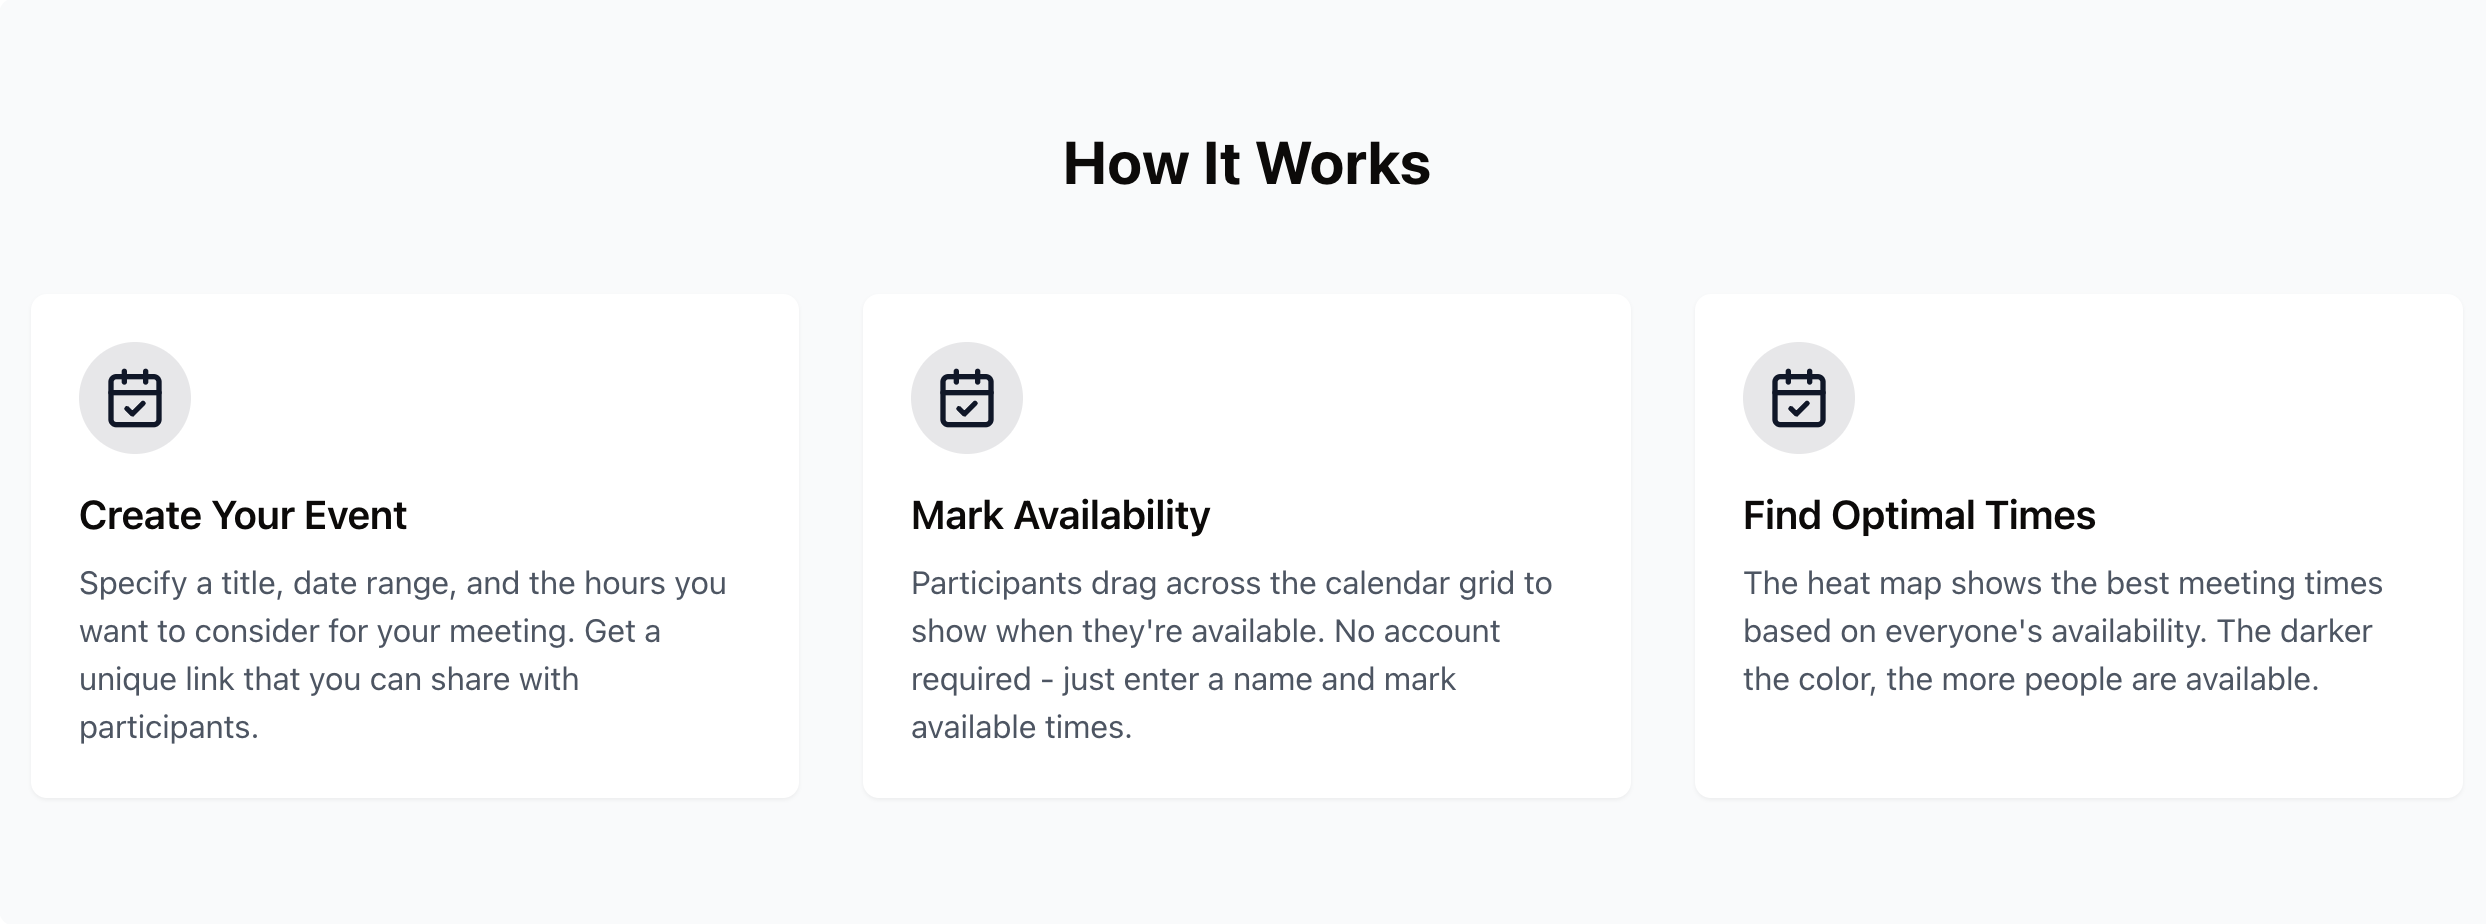This screenshot has height=924, width=2486.
Task: Click "the color, the more people" line
Action: (2030, 679)
